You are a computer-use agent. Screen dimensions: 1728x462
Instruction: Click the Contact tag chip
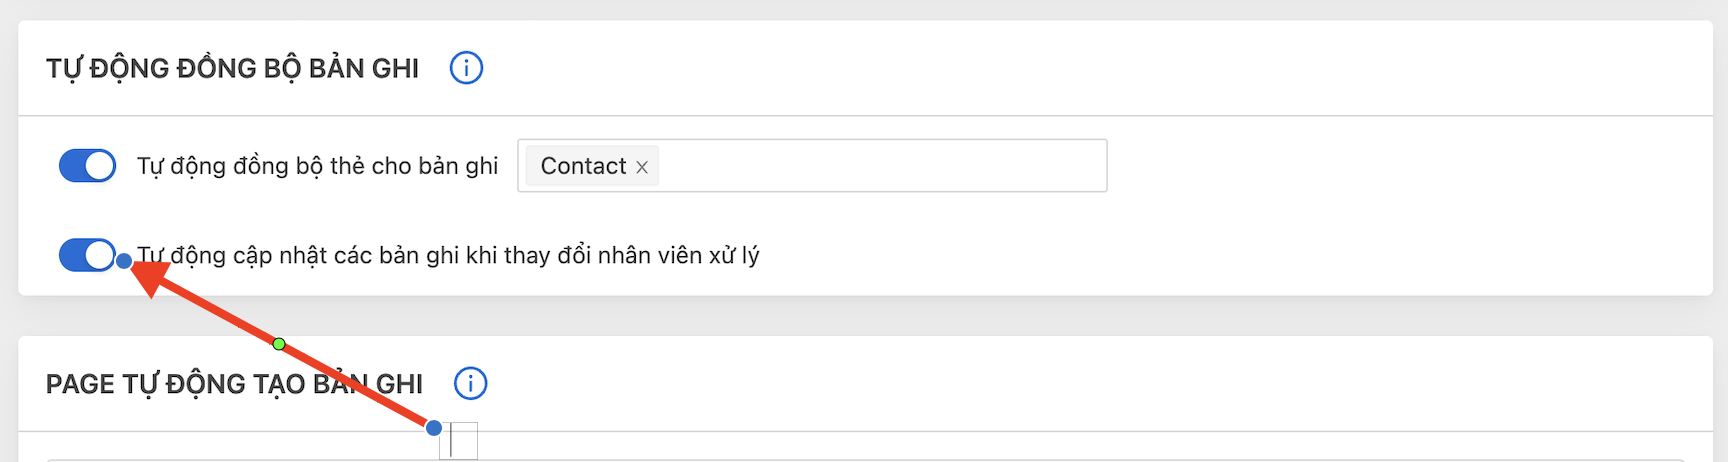coord(583,166)
